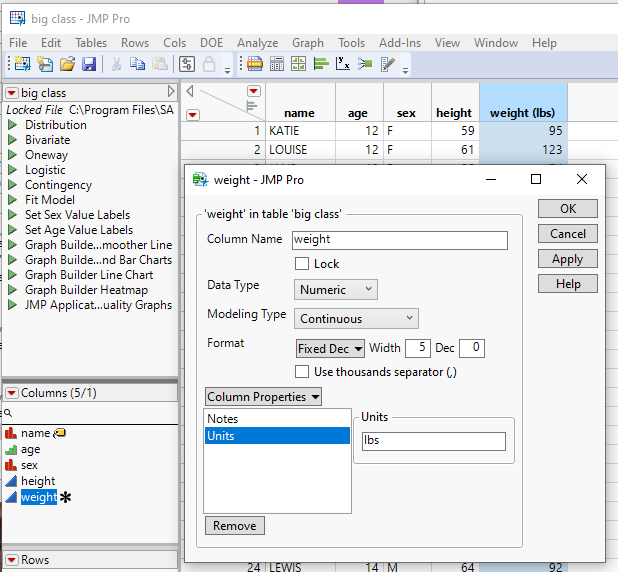Screen dimensions: 618x572
Task: Open the Fixed Dec format dropdown
Action: point(330,349)
